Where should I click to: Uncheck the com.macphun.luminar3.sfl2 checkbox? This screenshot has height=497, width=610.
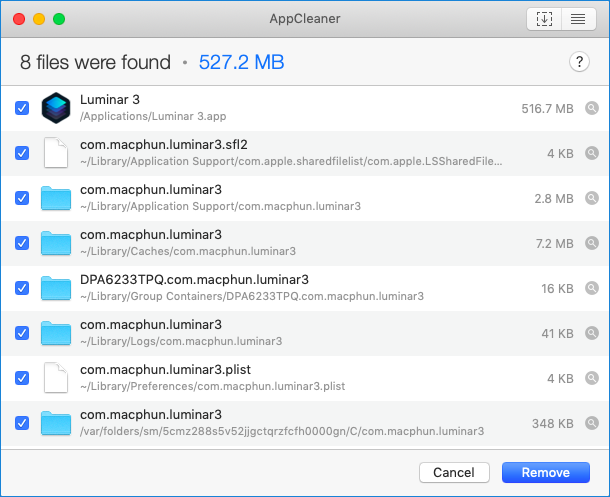point(22,153)
